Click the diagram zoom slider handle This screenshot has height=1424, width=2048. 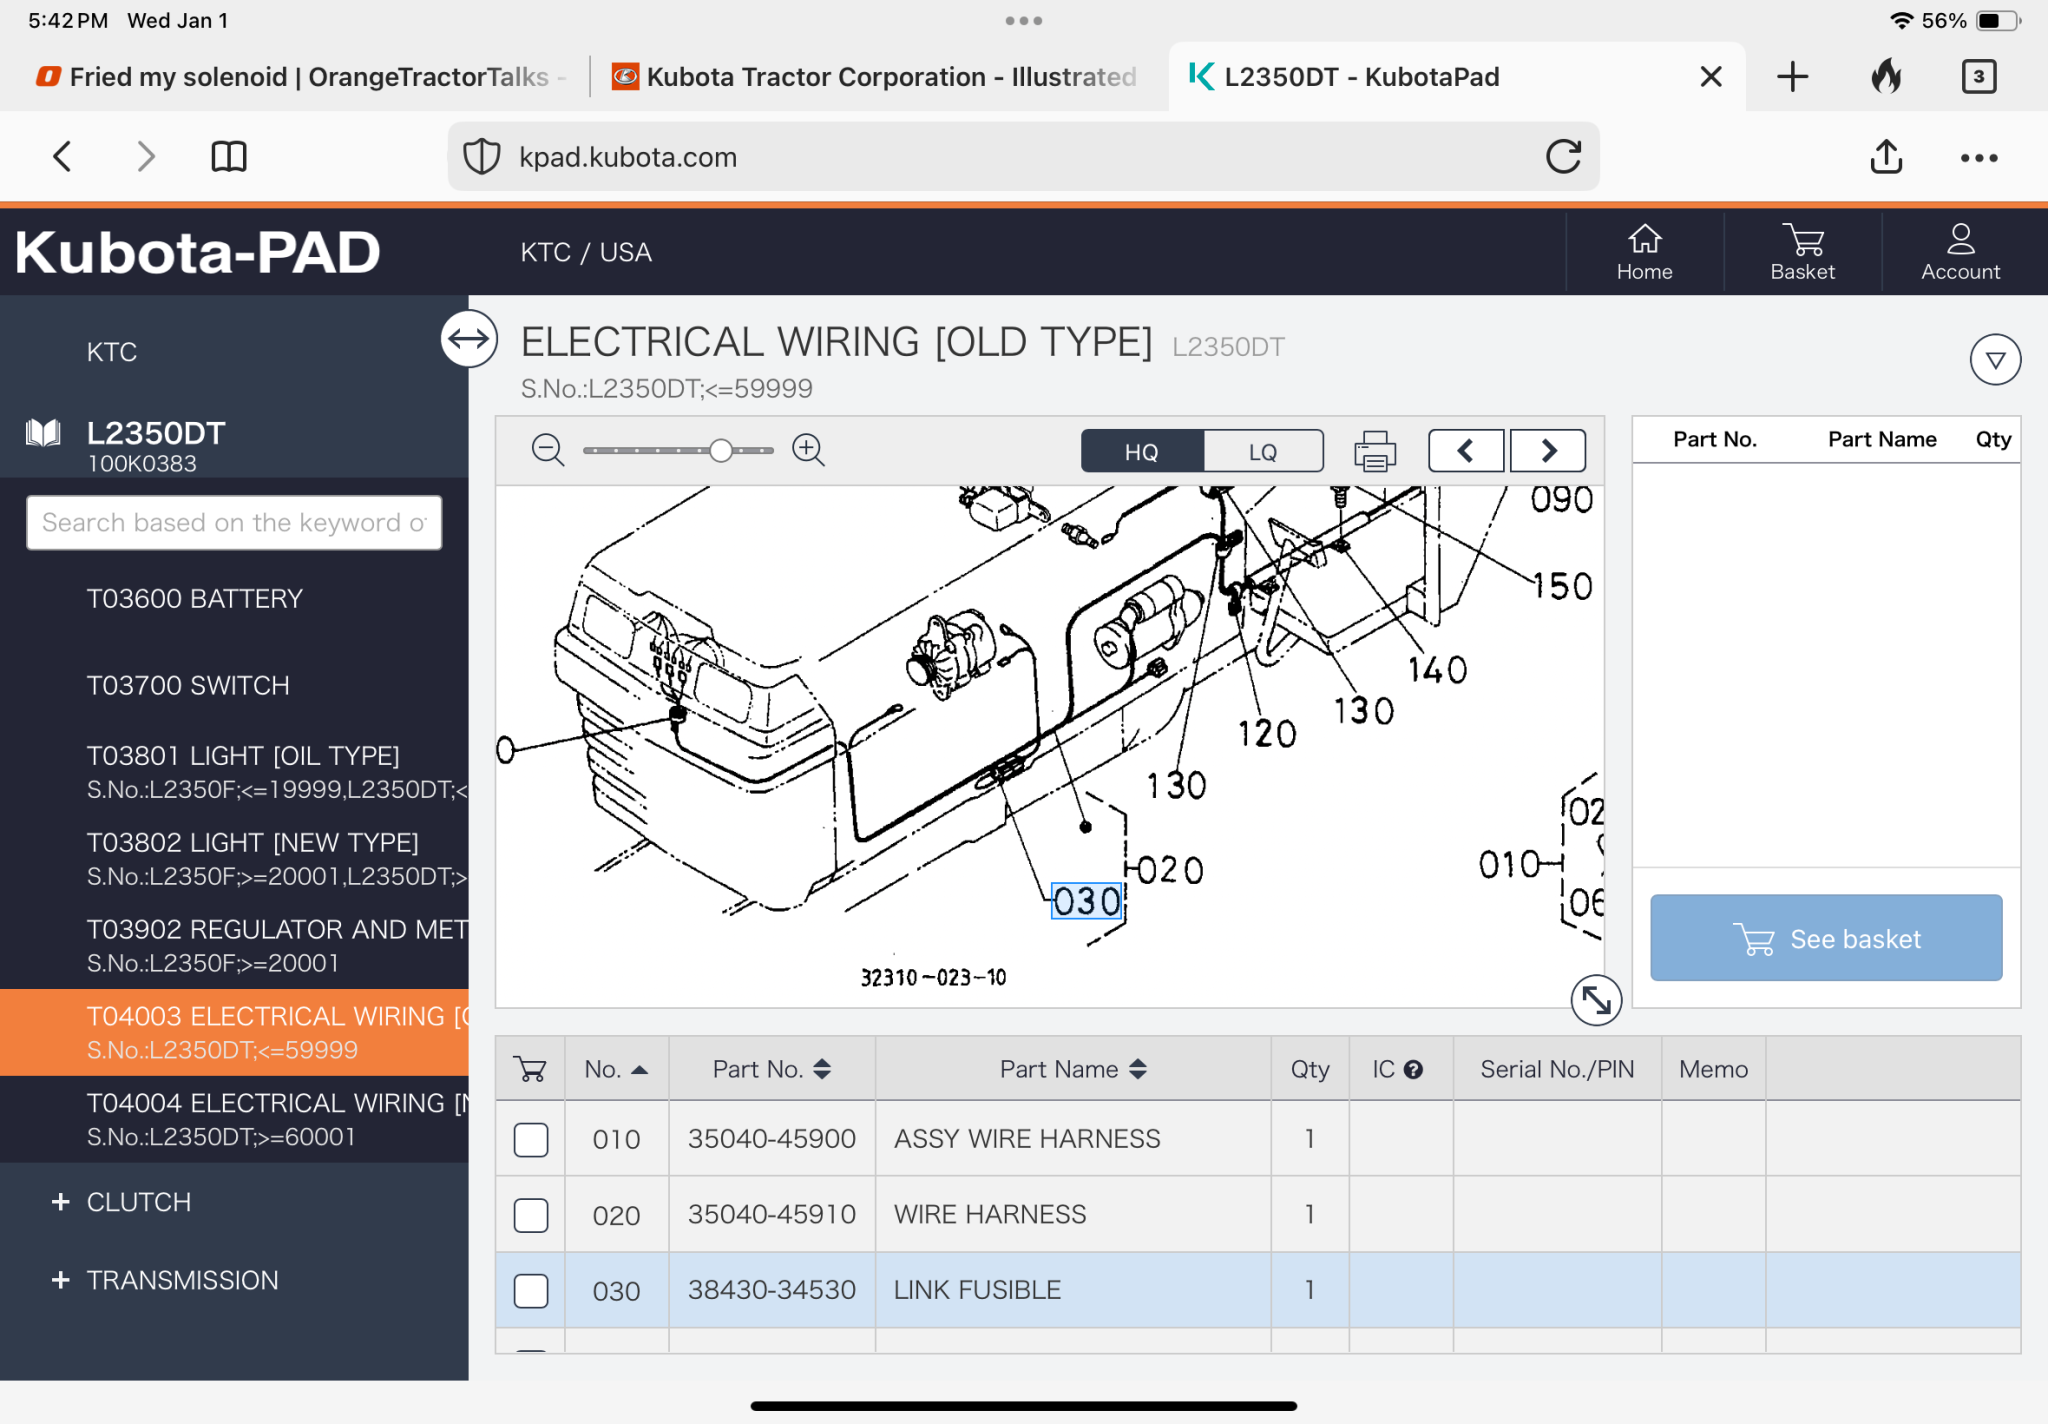[721, 451]
